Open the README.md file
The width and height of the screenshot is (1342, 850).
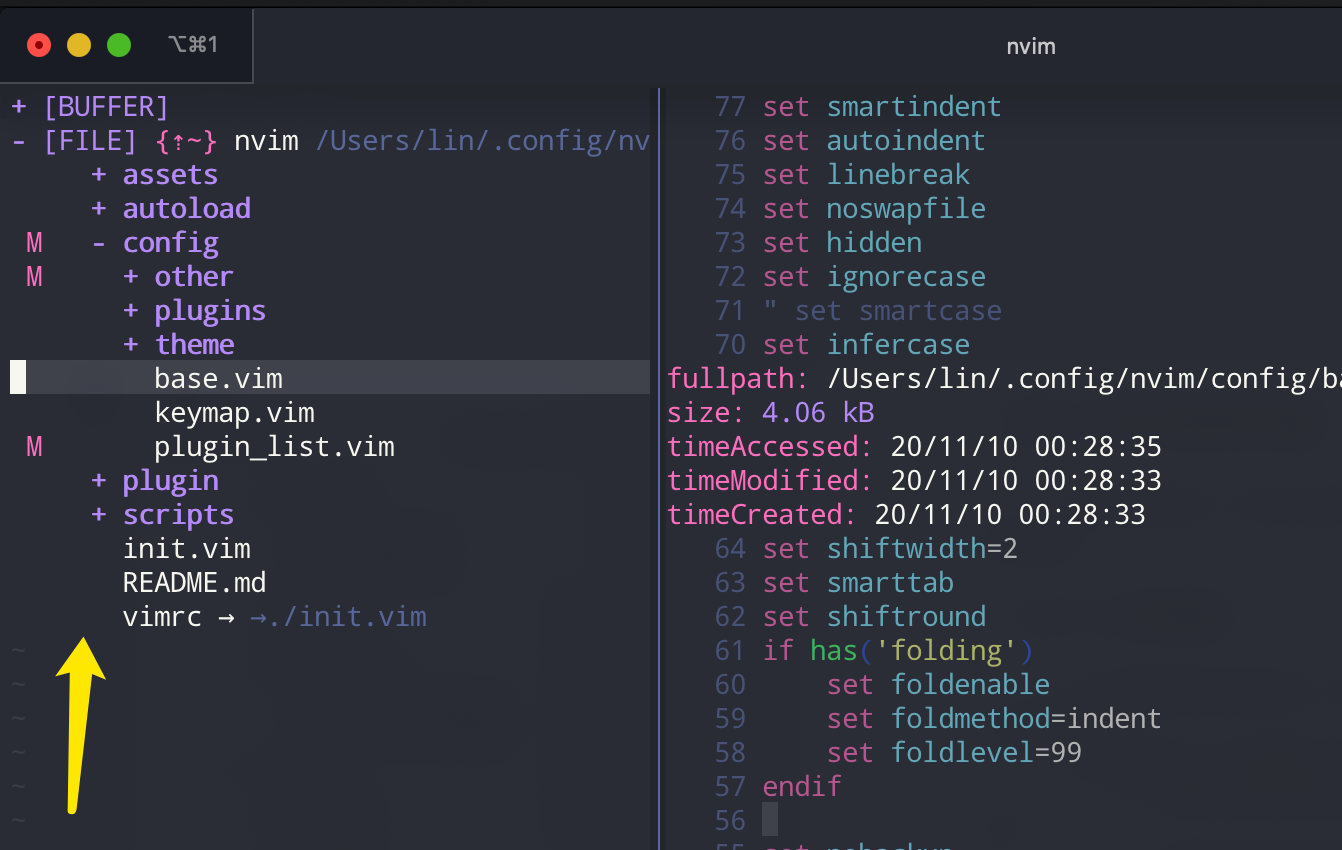pyautogui.click(x=194, y=582)
